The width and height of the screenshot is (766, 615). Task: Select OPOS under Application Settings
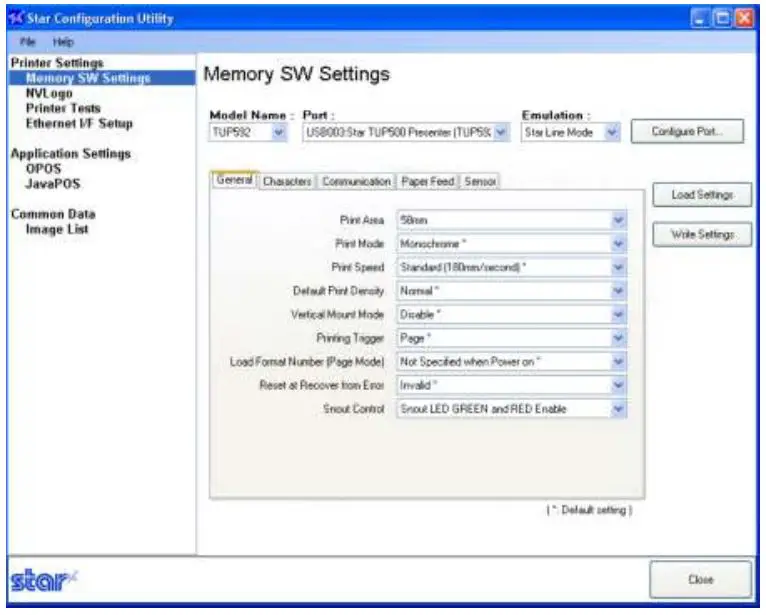pyautogui.click(x=43, y=169)
